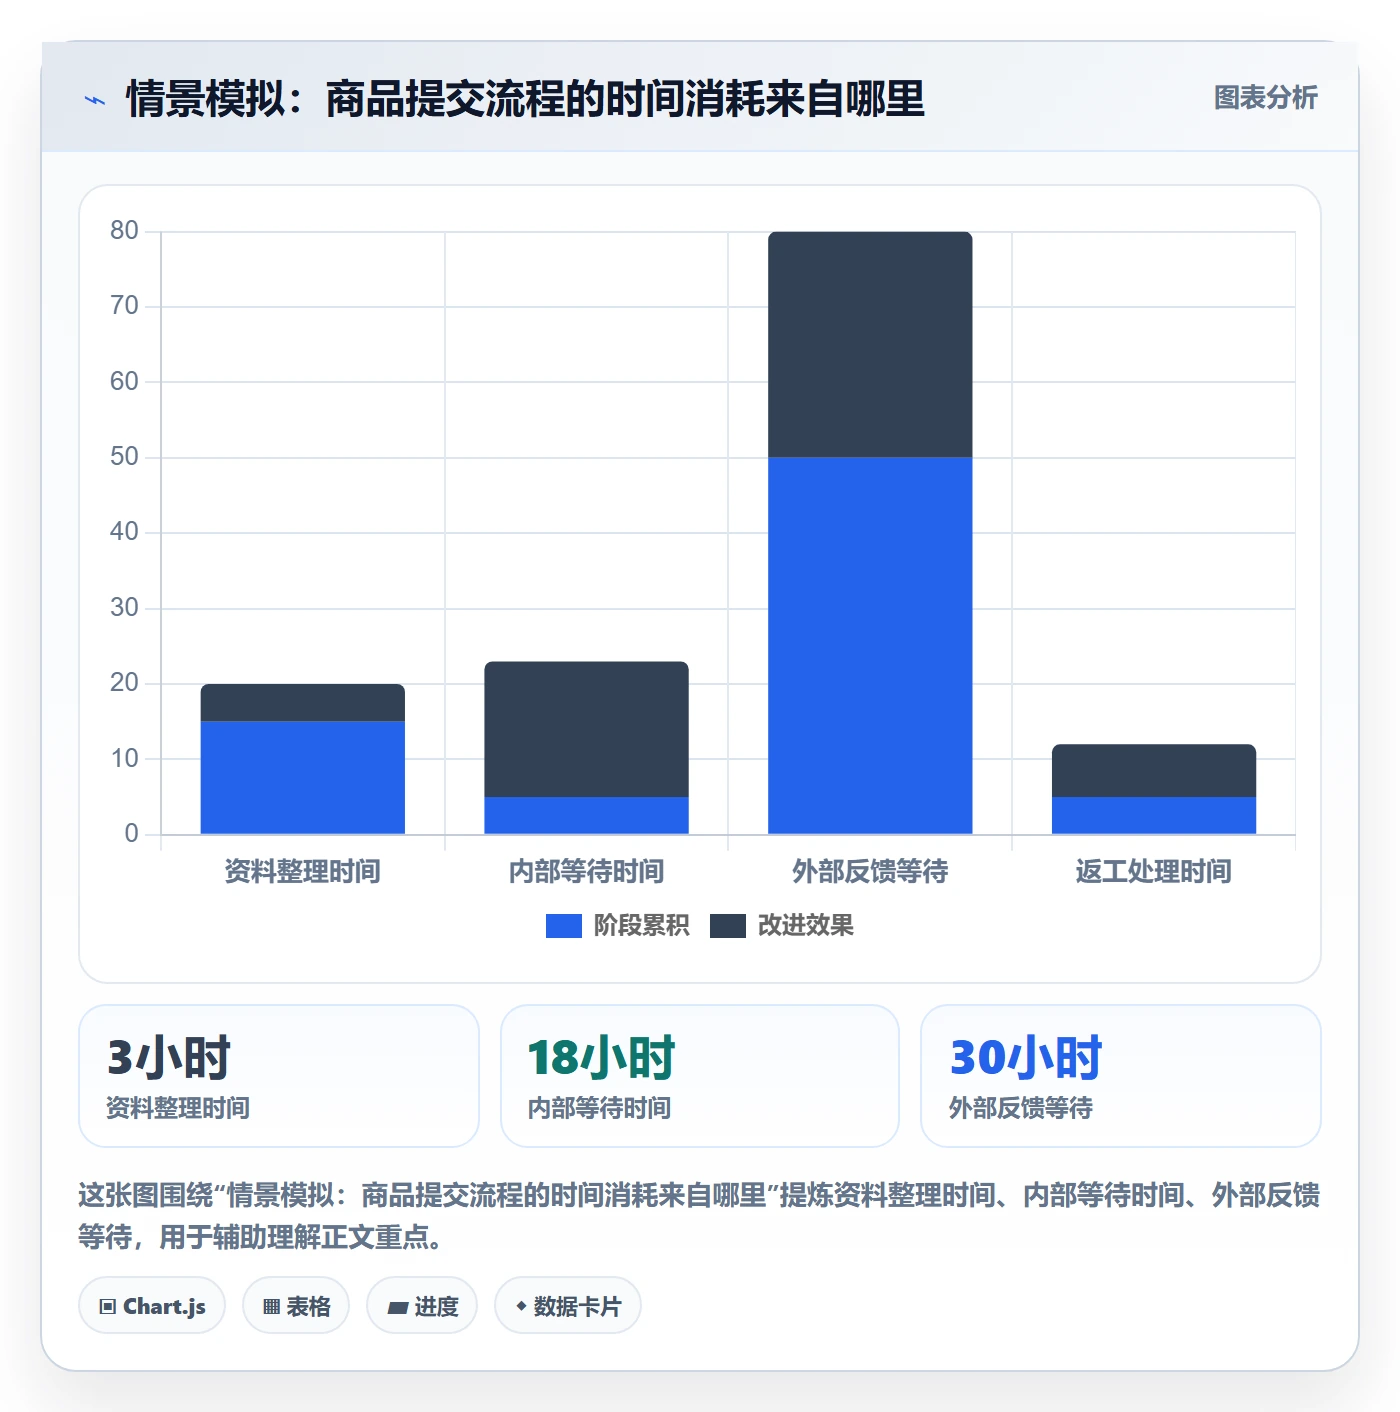
Task: Click the dark segment of 返工处理时间 bar
Action: (1154, 771)
